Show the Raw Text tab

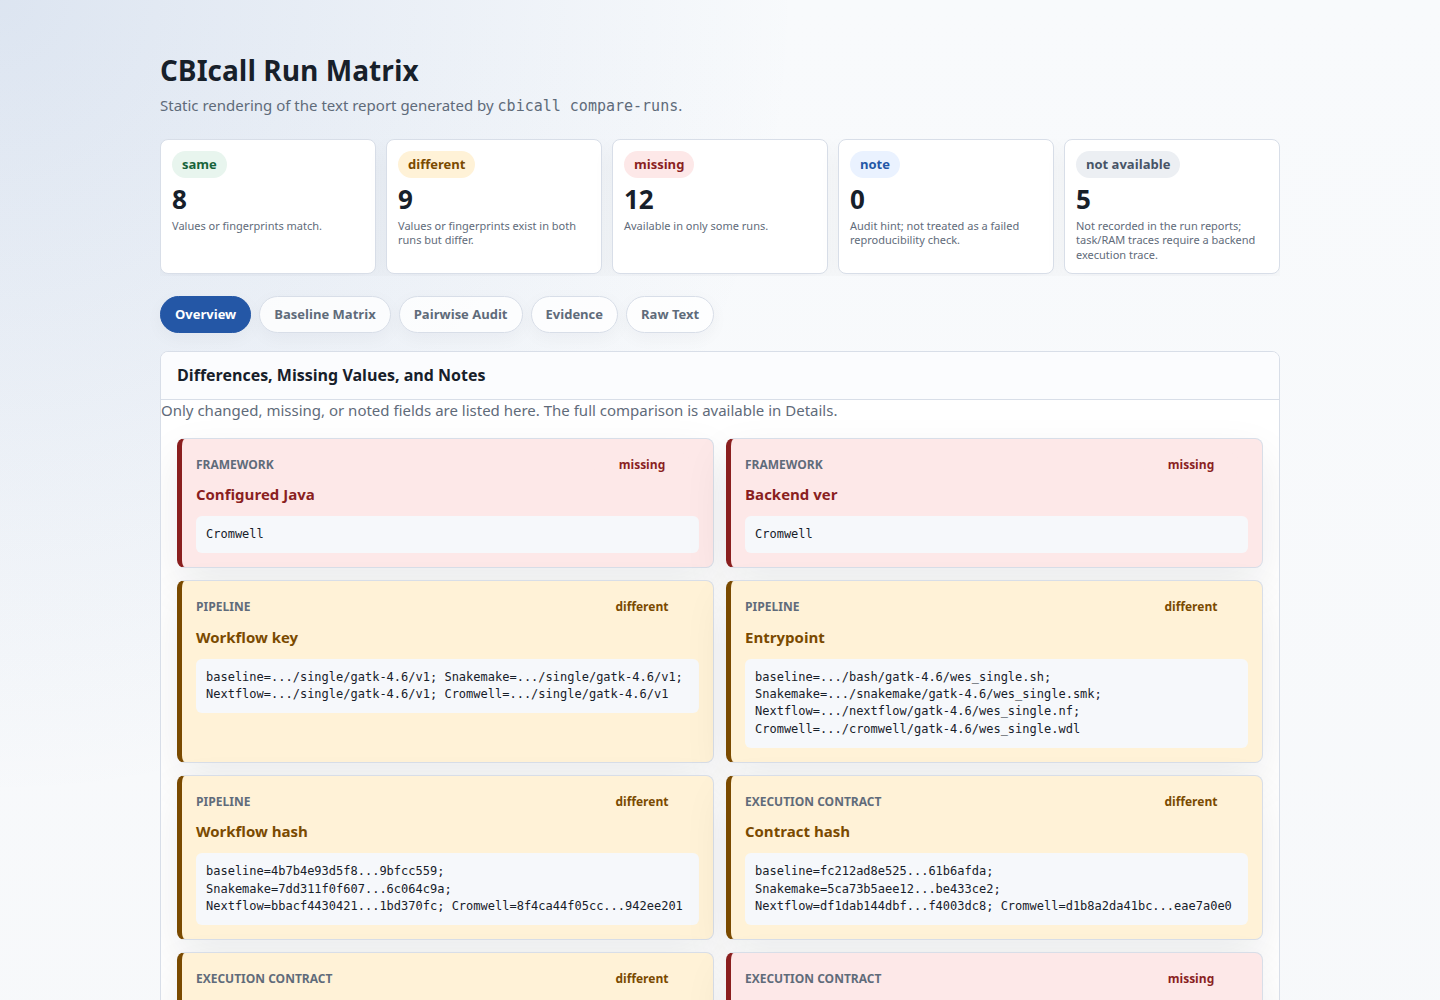pos(670,314)
